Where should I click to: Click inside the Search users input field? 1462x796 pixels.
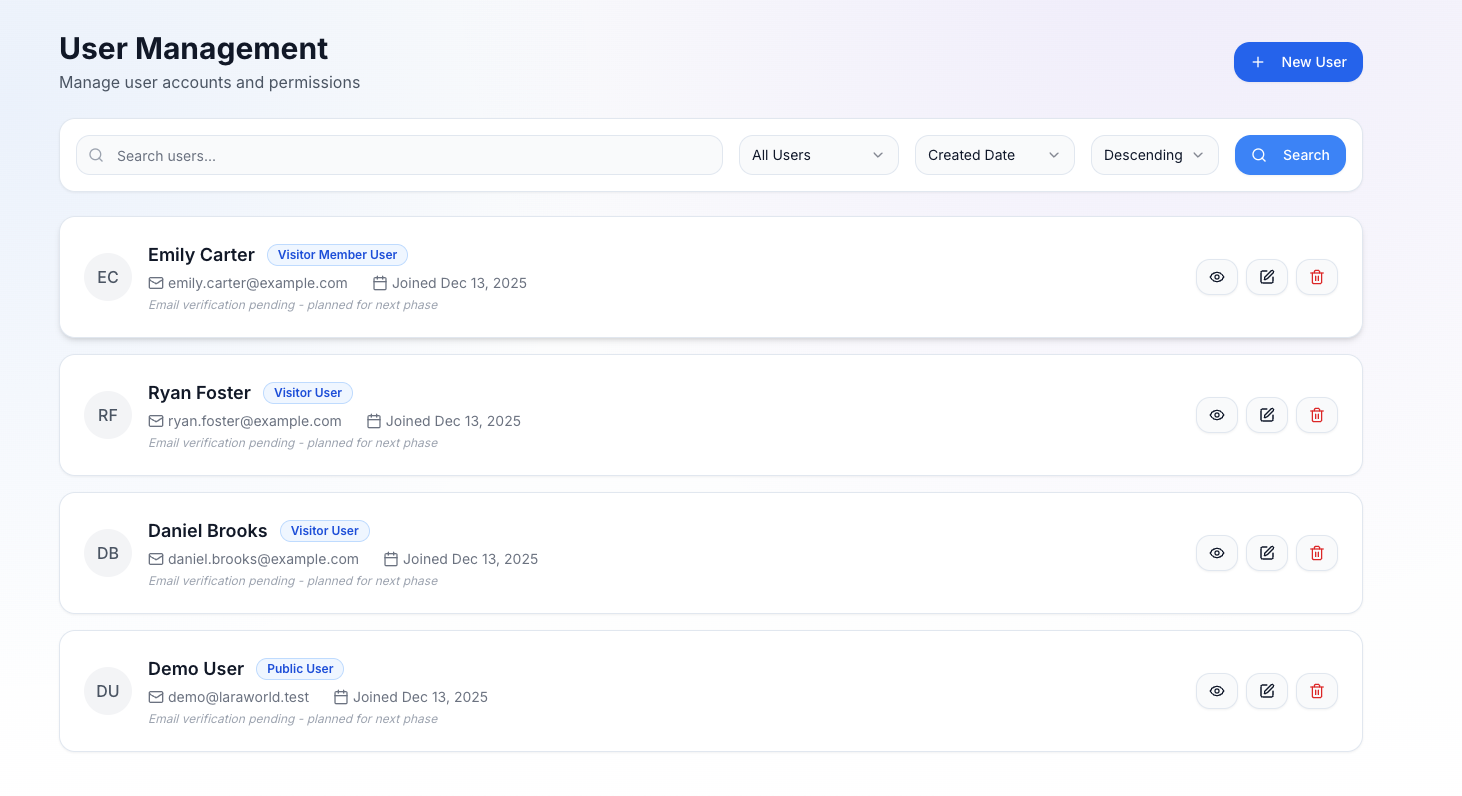[x=399, y=155]
